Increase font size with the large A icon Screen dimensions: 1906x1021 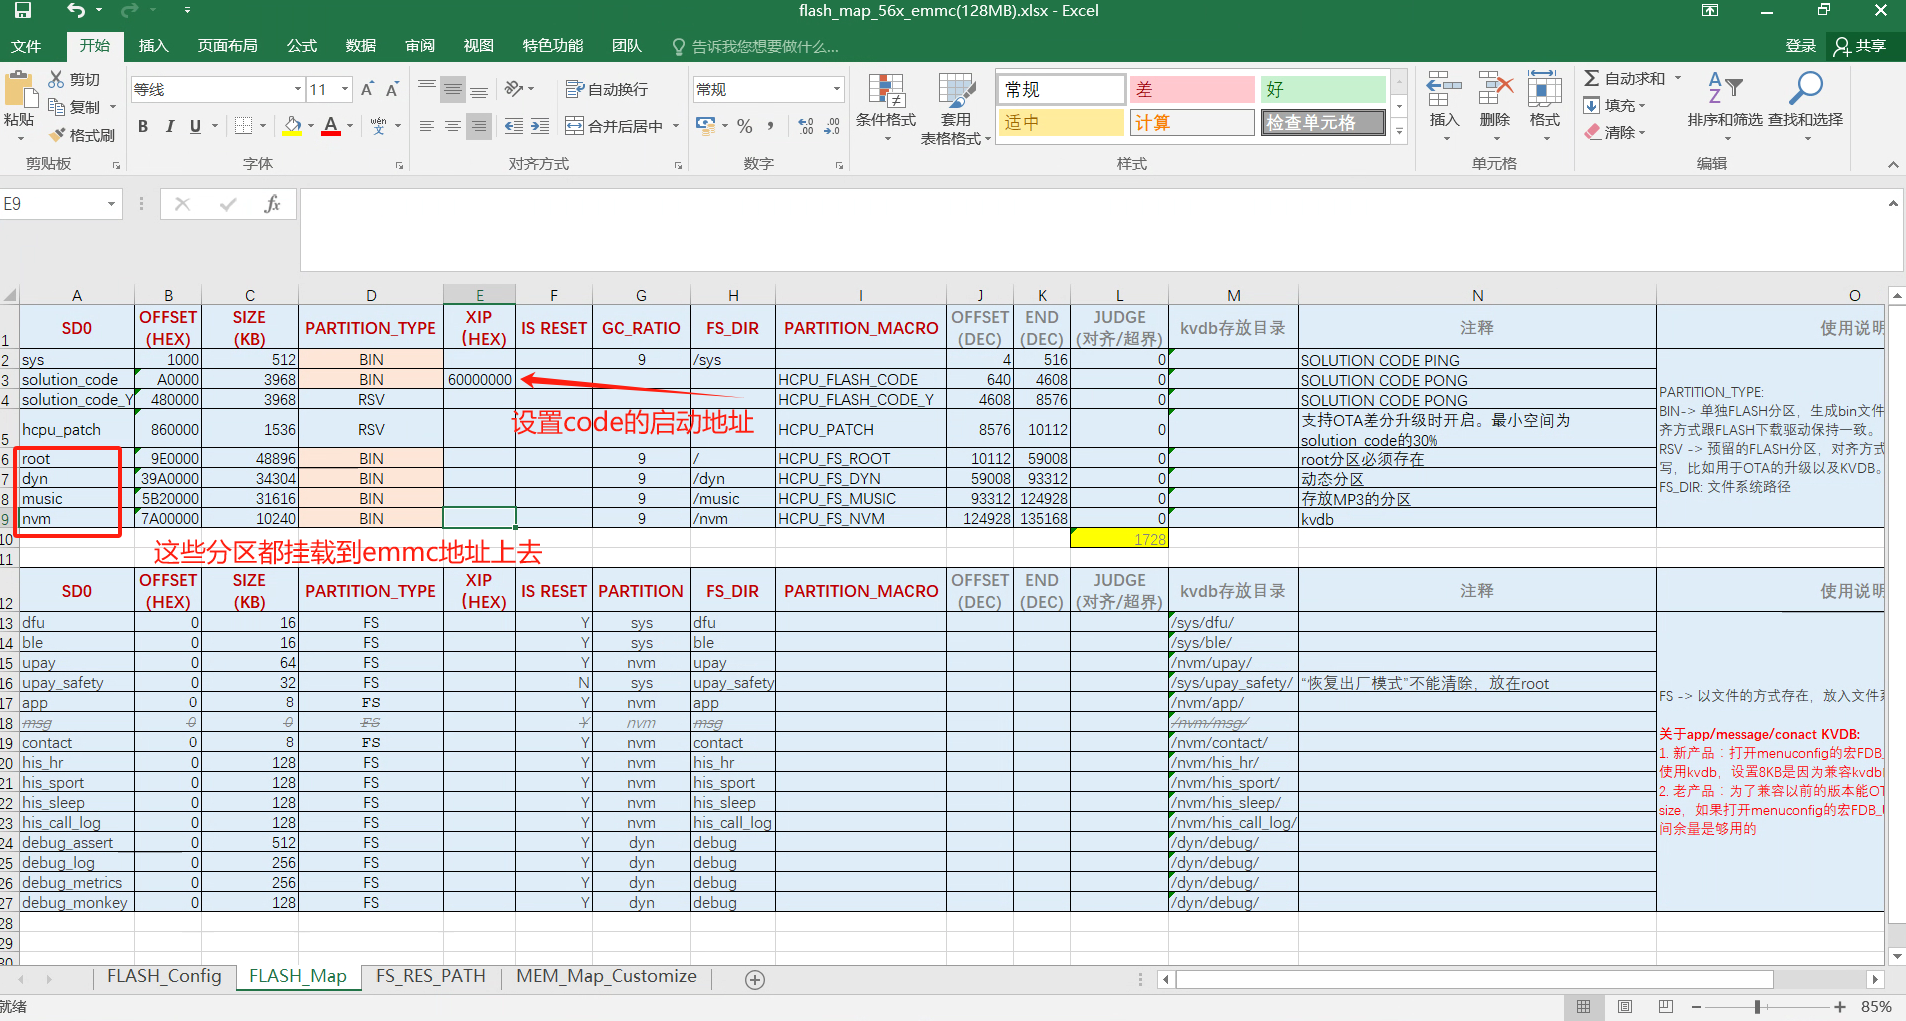367,89
